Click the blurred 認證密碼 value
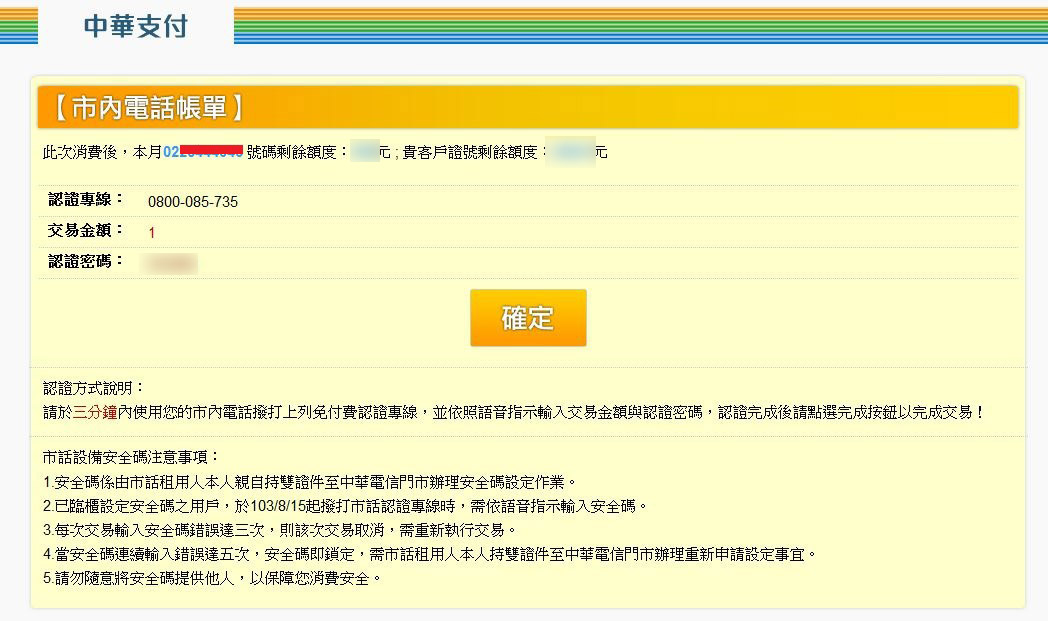Screen dimensions: 1048x621 click(170, 263)
